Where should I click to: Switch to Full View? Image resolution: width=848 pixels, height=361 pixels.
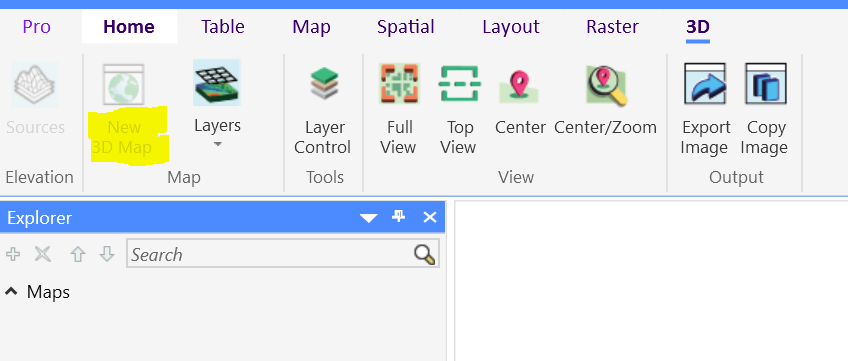400,84
